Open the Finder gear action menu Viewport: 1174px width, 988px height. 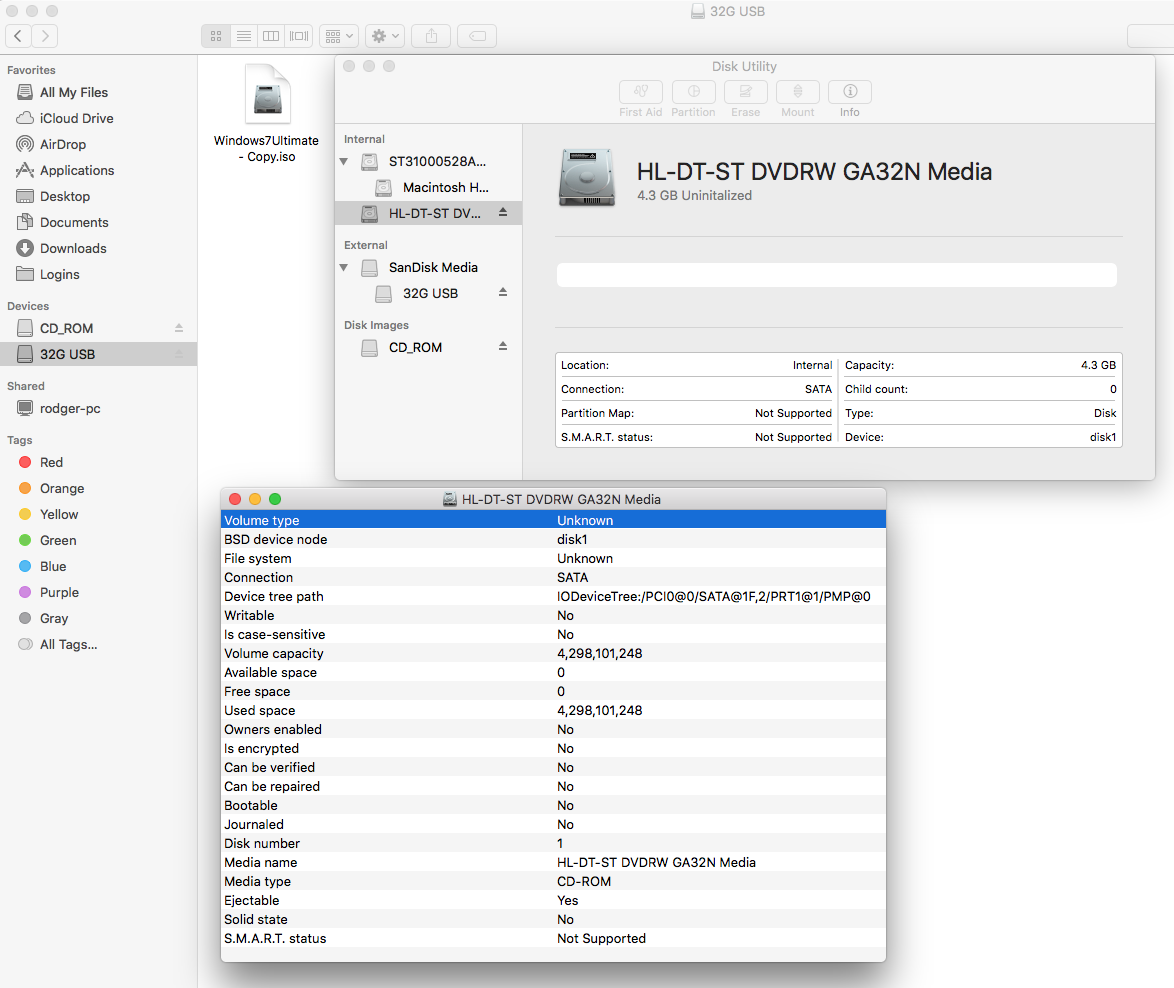tap(385, 36)
